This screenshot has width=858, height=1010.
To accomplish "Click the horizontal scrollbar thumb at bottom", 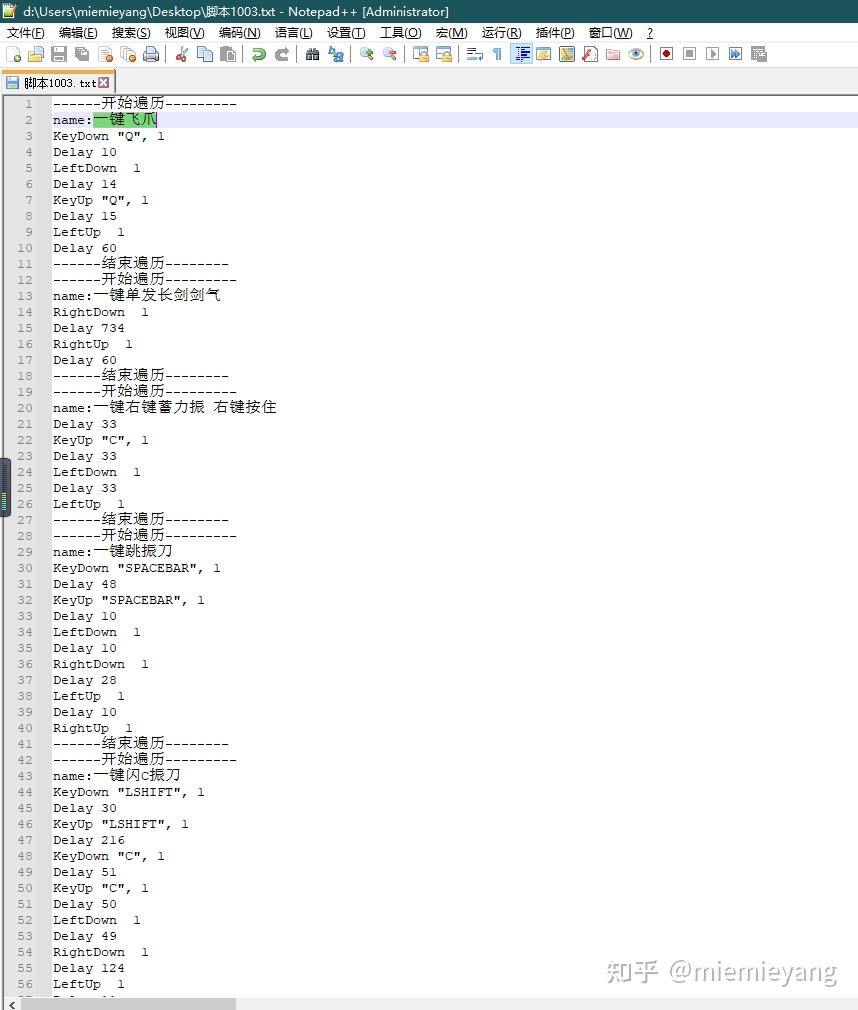I will coord(129,1004).
